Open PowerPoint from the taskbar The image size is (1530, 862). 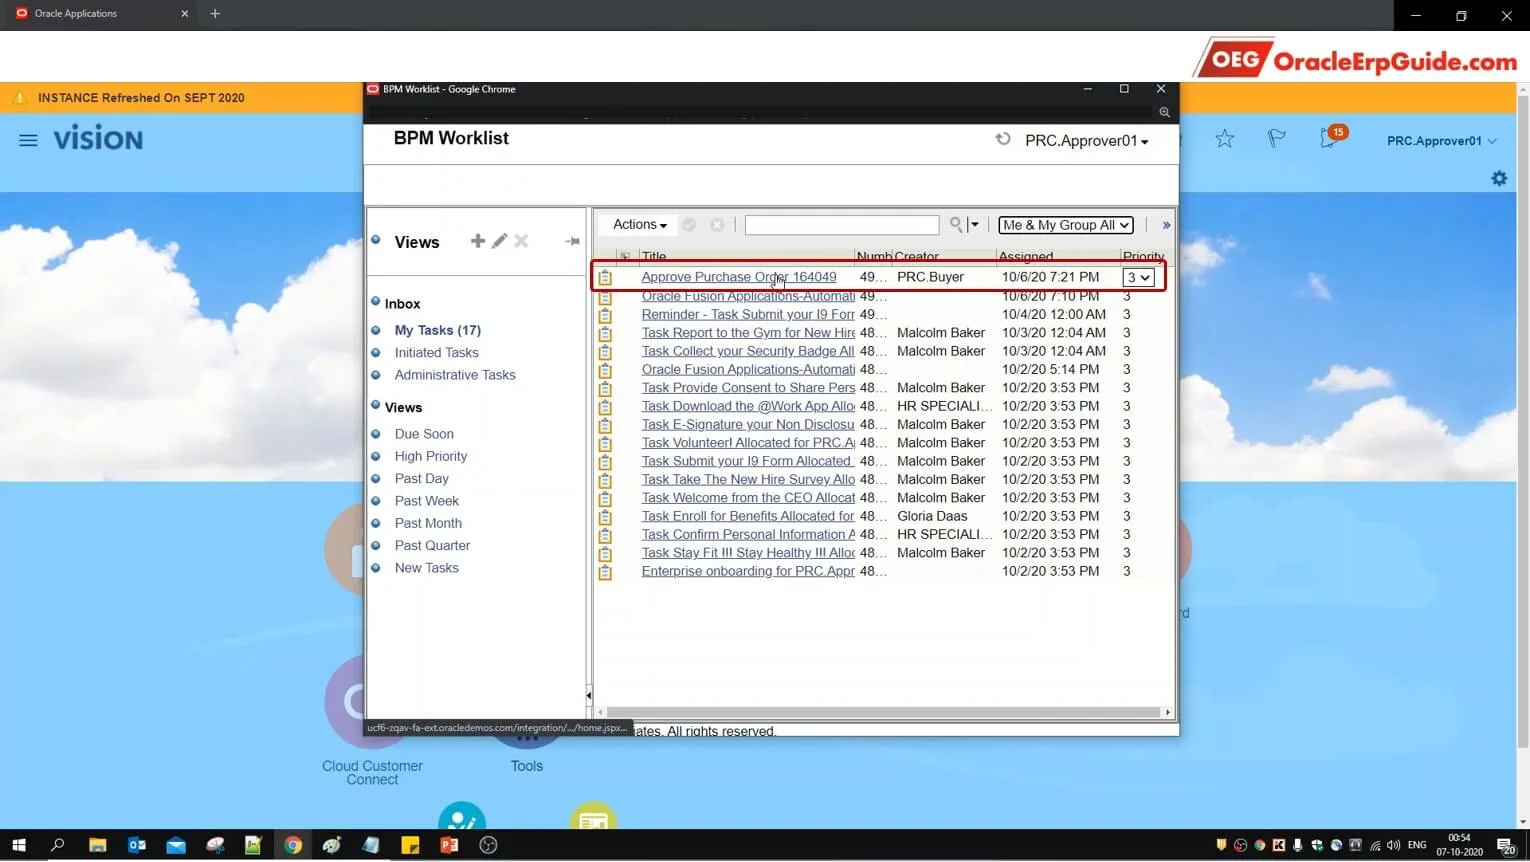[x=449, y=845]
